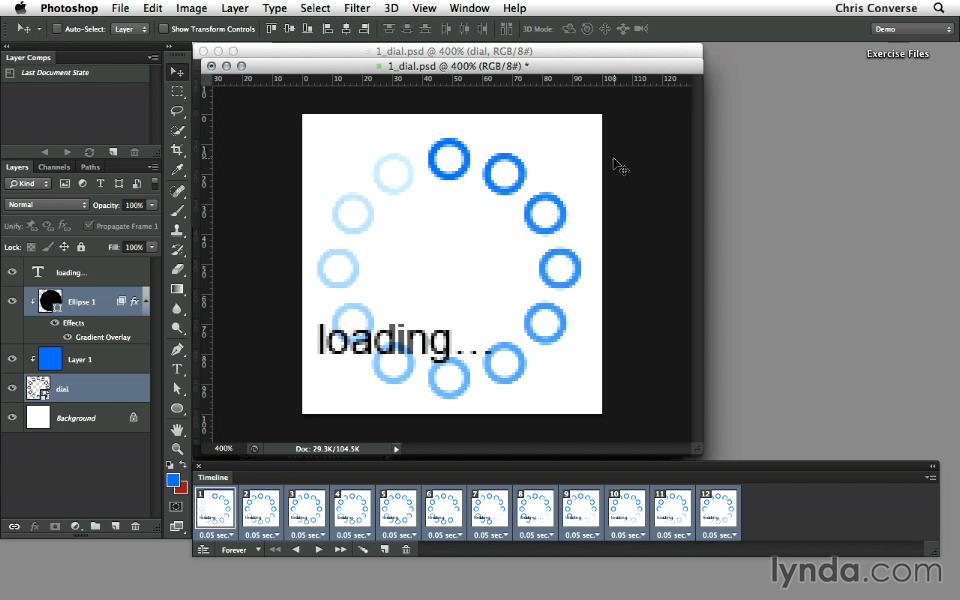The image size is (960, 600).
Task: Open frame 1 delay time dropdown
Action: pyautogui.click(x=216, y=535)
